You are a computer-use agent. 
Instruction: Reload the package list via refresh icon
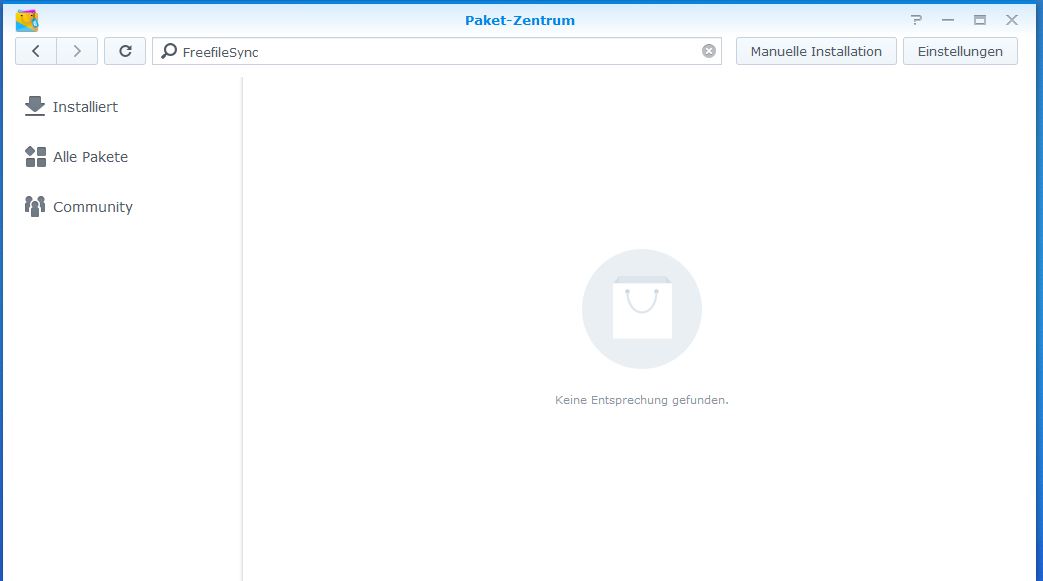[x=125, y=51]
